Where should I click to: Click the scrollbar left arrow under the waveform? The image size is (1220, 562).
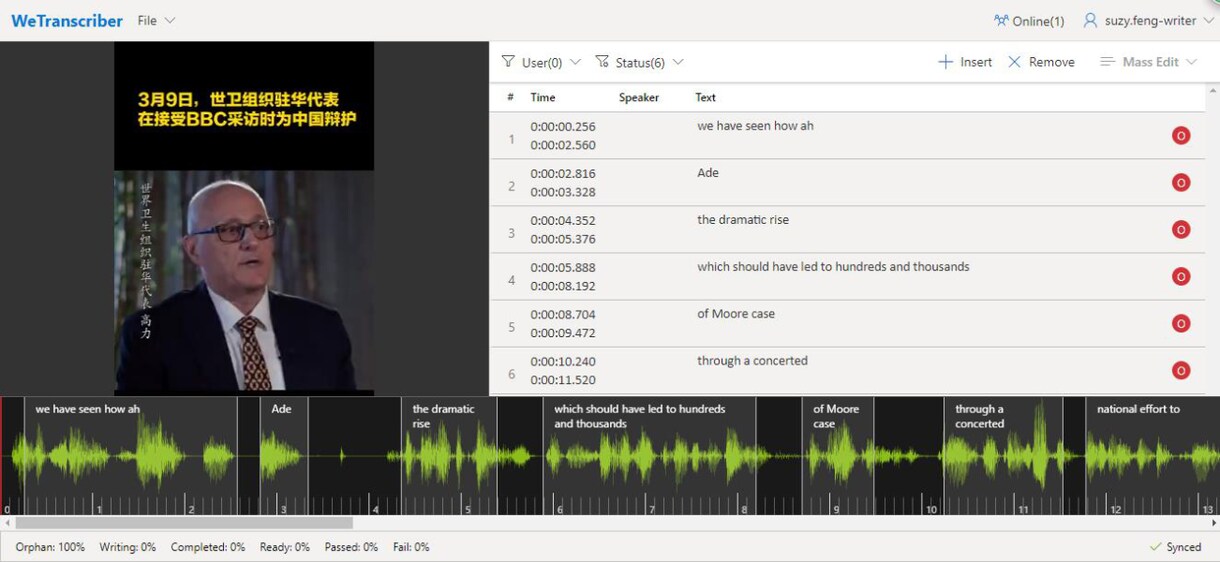[7, 523]
